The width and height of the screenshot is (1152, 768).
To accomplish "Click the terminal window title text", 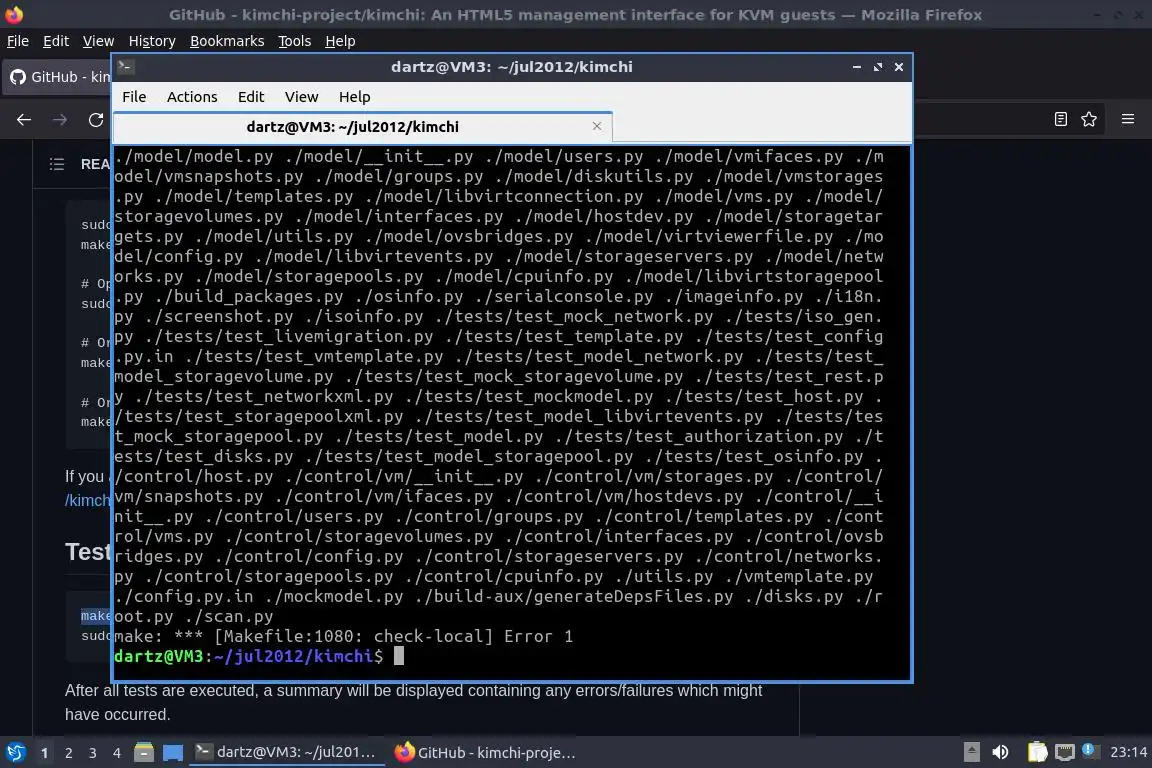I will click(x=511, y=67).
